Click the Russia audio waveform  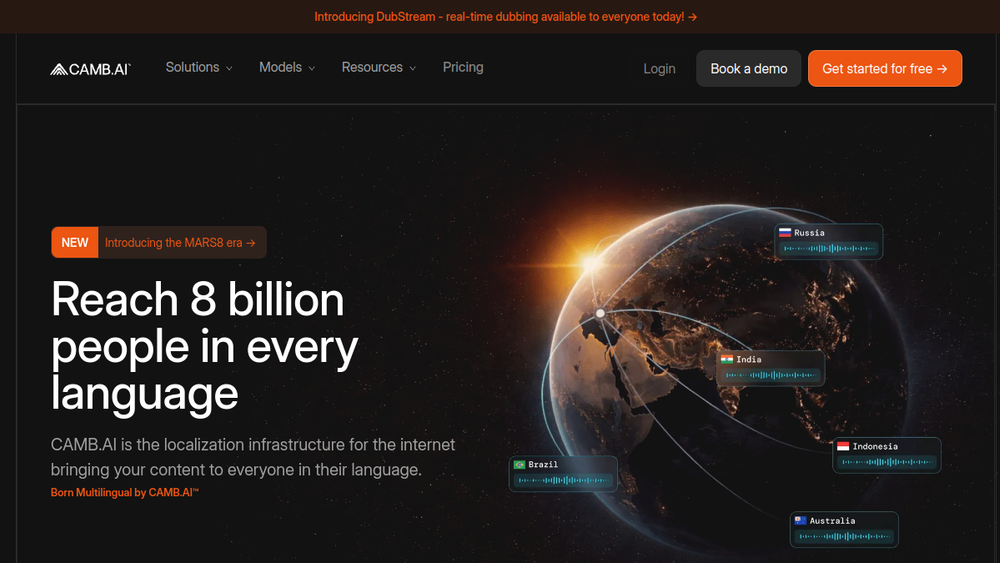829,249
